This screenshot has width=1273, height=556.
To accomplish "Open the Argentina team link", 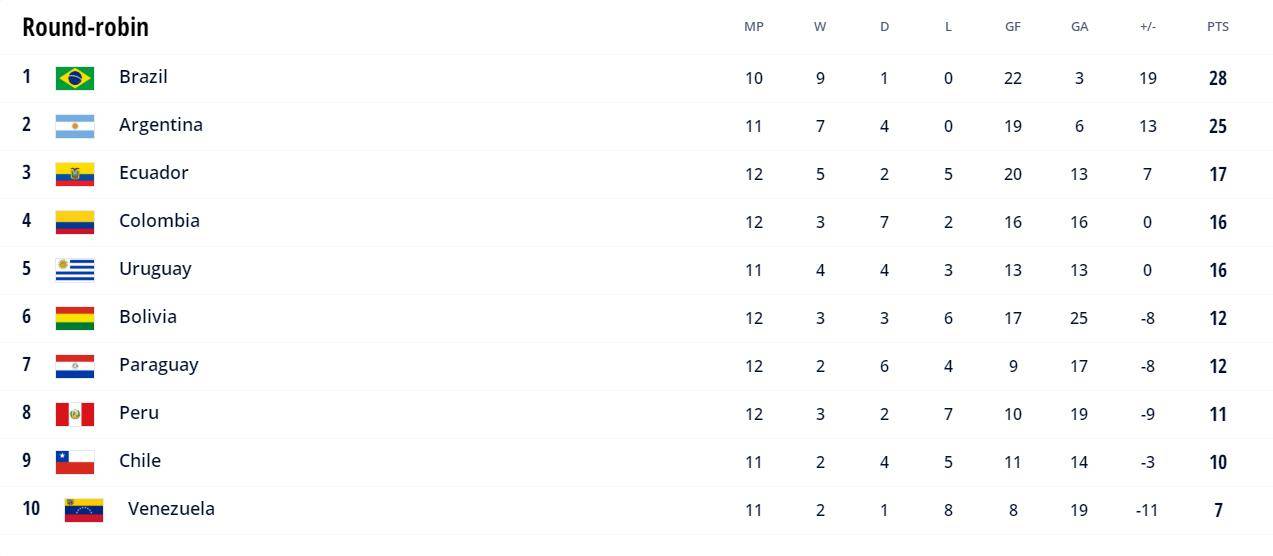I will [x=160, y=125].
